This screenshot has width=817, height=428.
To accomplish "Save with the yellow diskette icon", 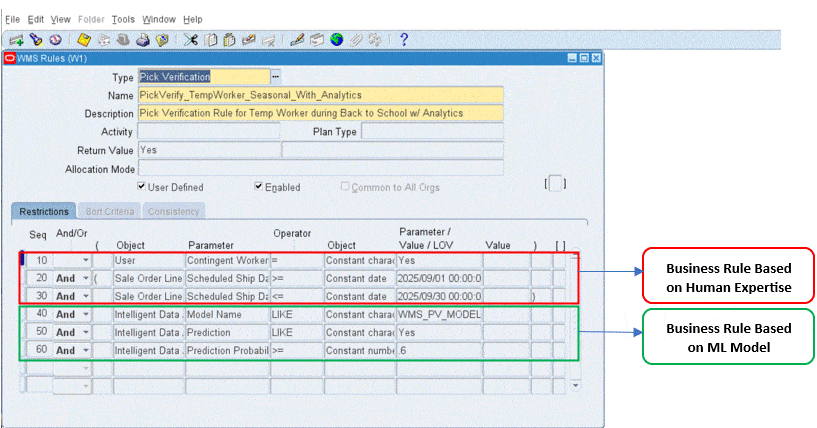I will pyautogui.click(x=84, y=40).
